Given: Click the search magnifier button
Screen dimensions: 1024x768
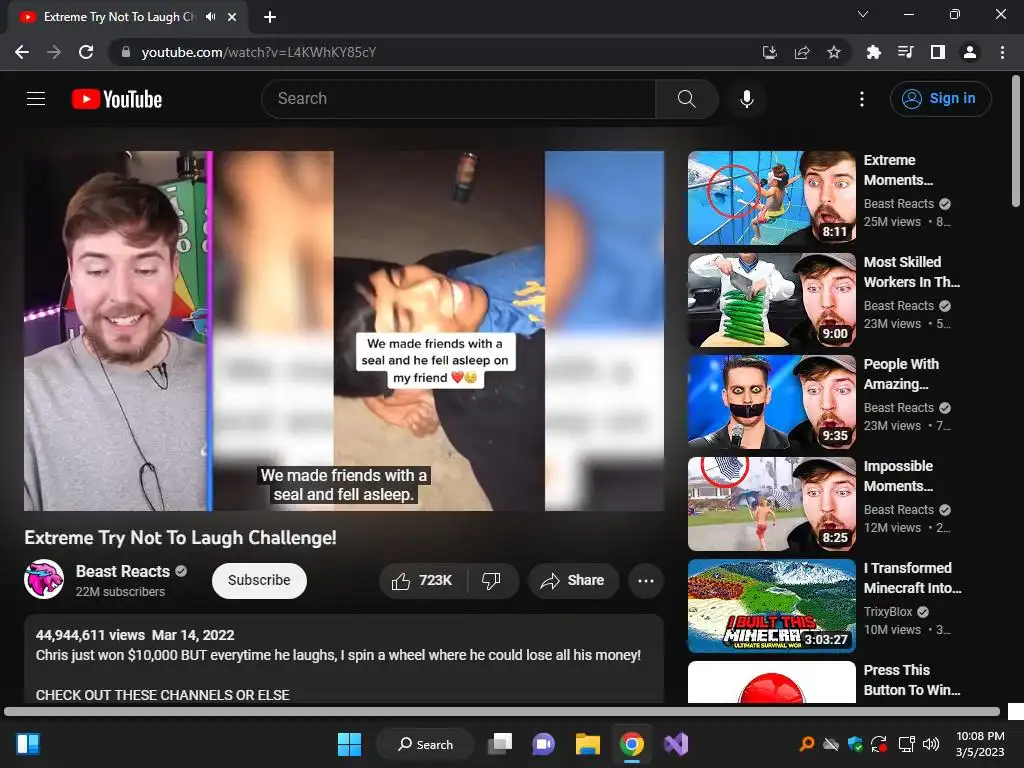Looking at the screenshot, I should tap(686, 99).
